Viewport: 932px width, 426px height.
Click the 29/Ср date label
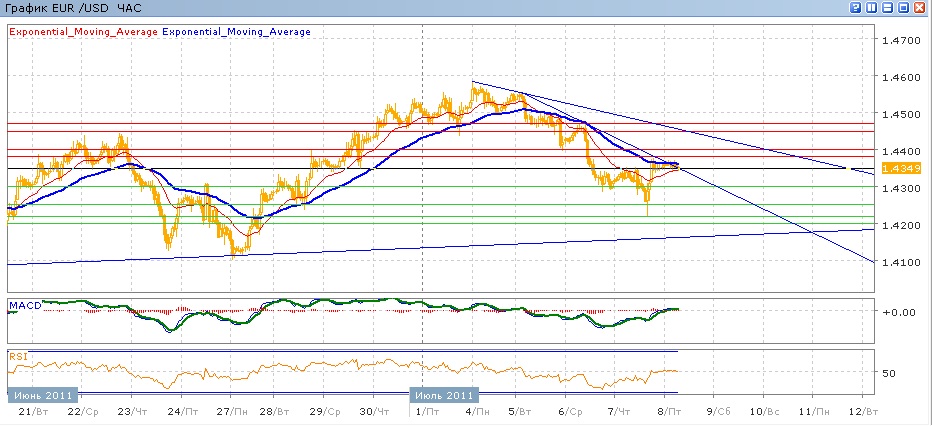point(325,412)
